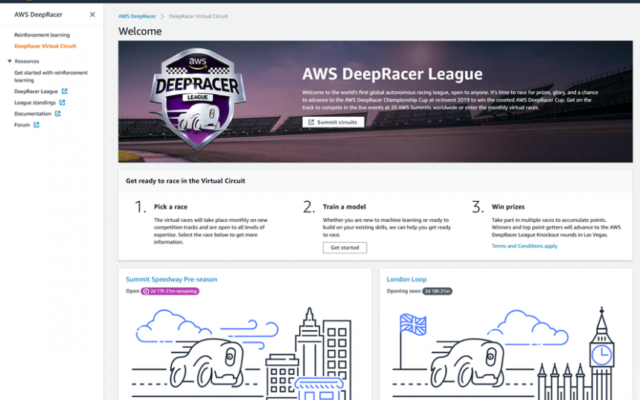The width and height of the screenshot is (640, 400).
Task: Open DeepRacer League sidebar link
Action: [x=36, y=91]
